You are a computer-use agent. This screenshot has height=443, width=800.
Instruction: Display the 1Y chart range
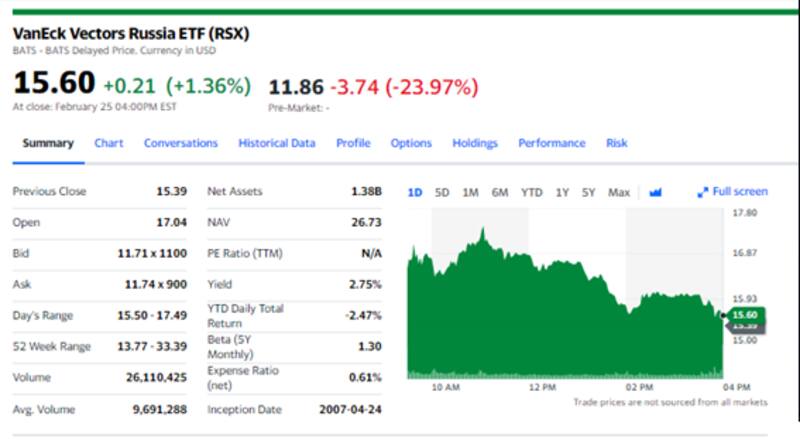(x=563, y=192)
